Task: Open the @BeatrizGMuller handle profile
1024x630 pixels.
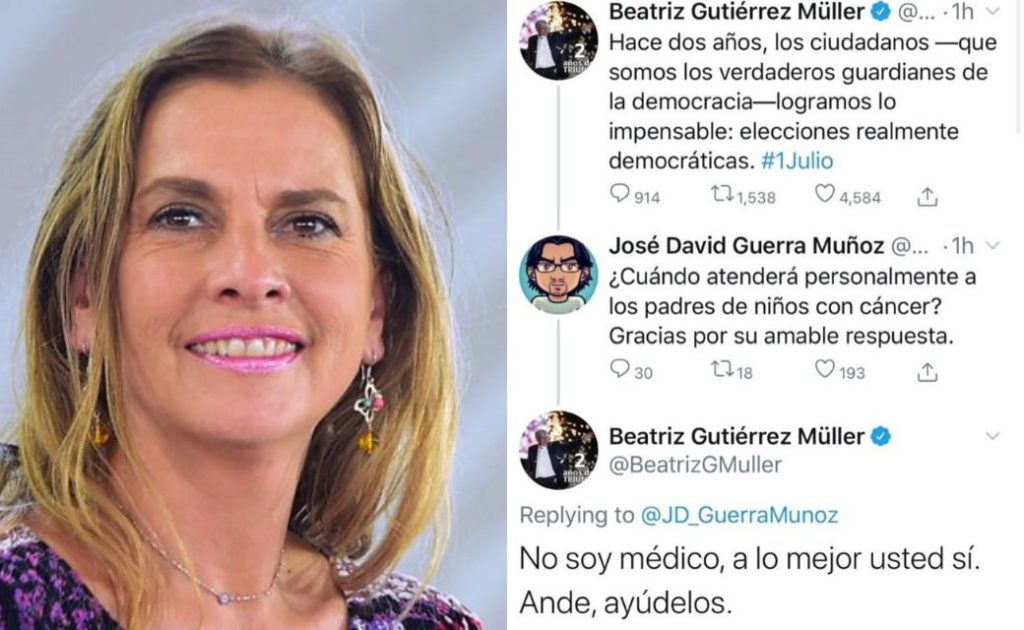Action: (x=696, y=465)
